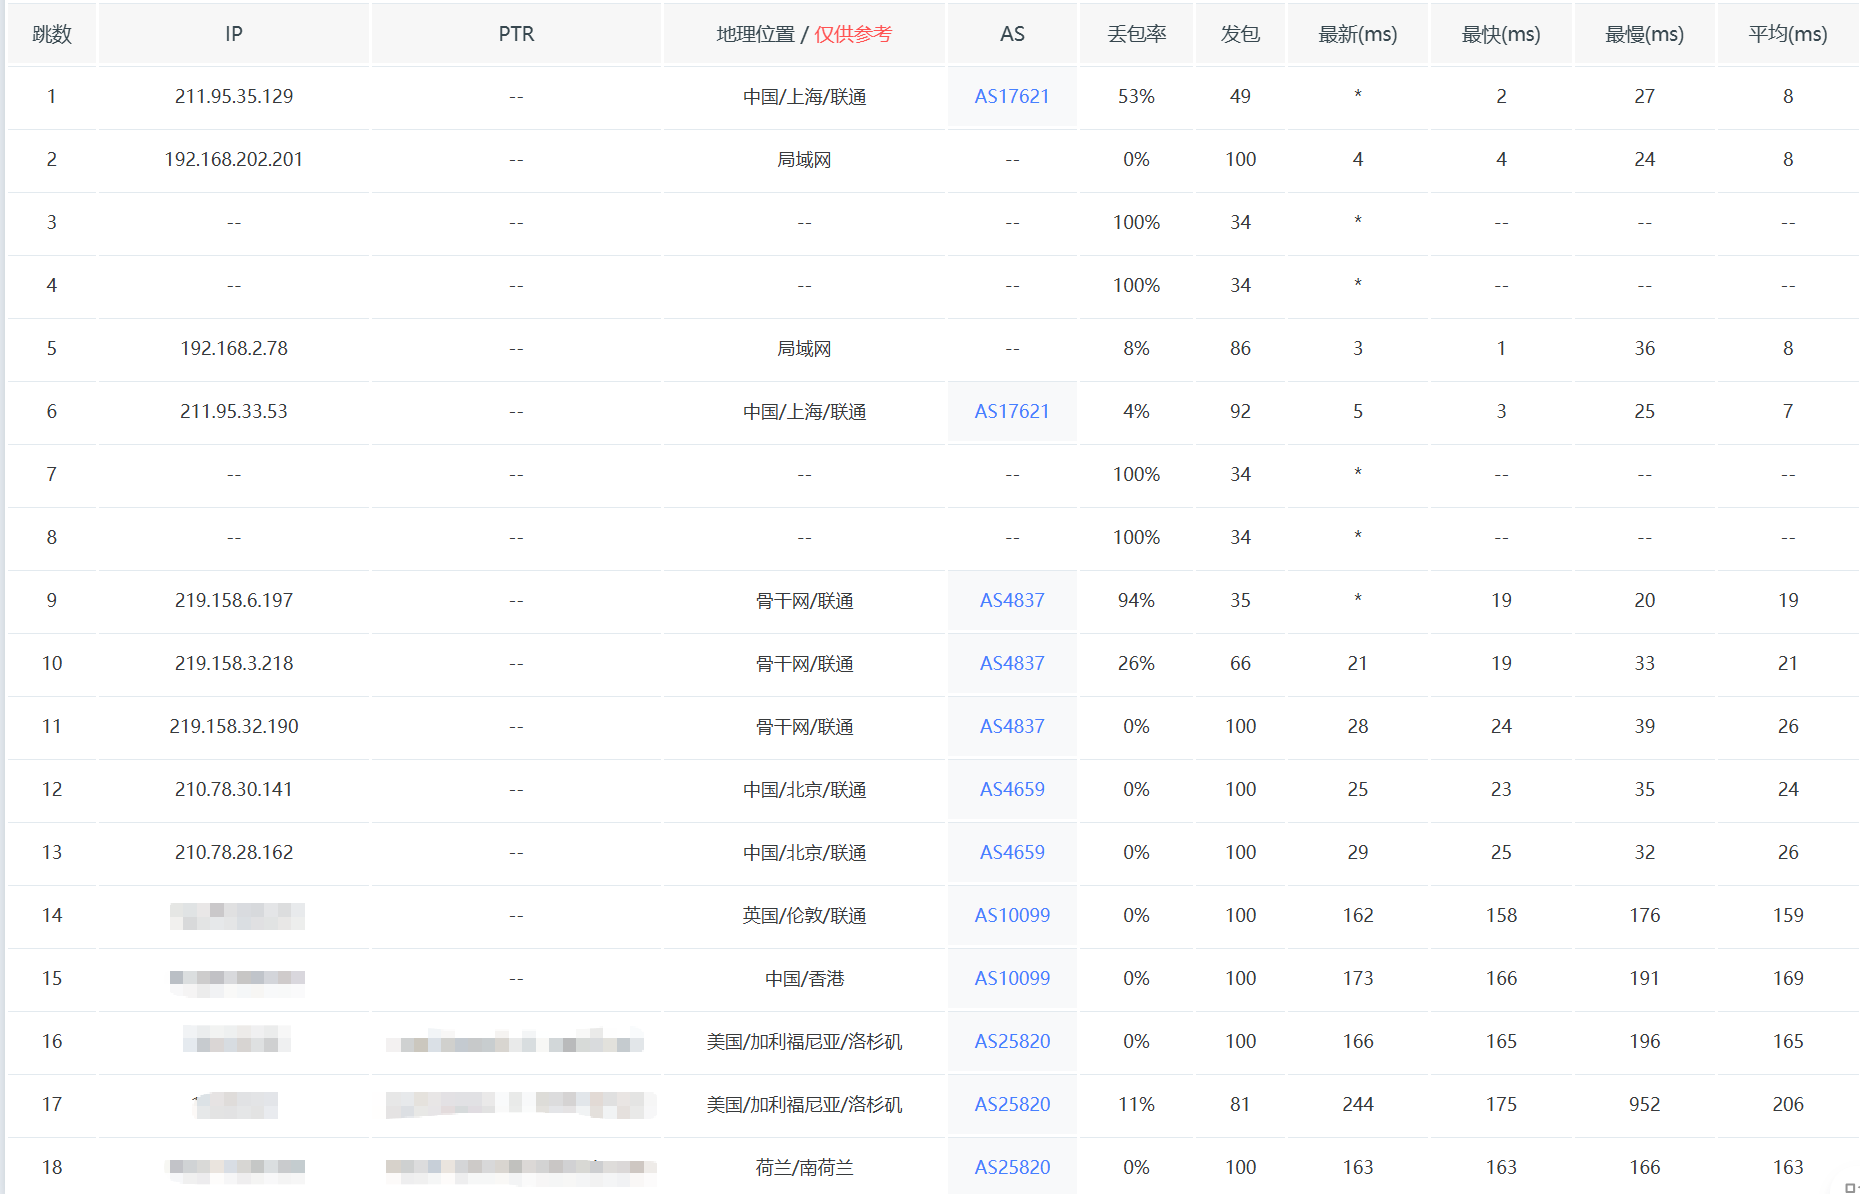1860x1194 pixels.
Task: Open AS17621 link for IP 211.95.33.53
Action: tap(1012, 411)
